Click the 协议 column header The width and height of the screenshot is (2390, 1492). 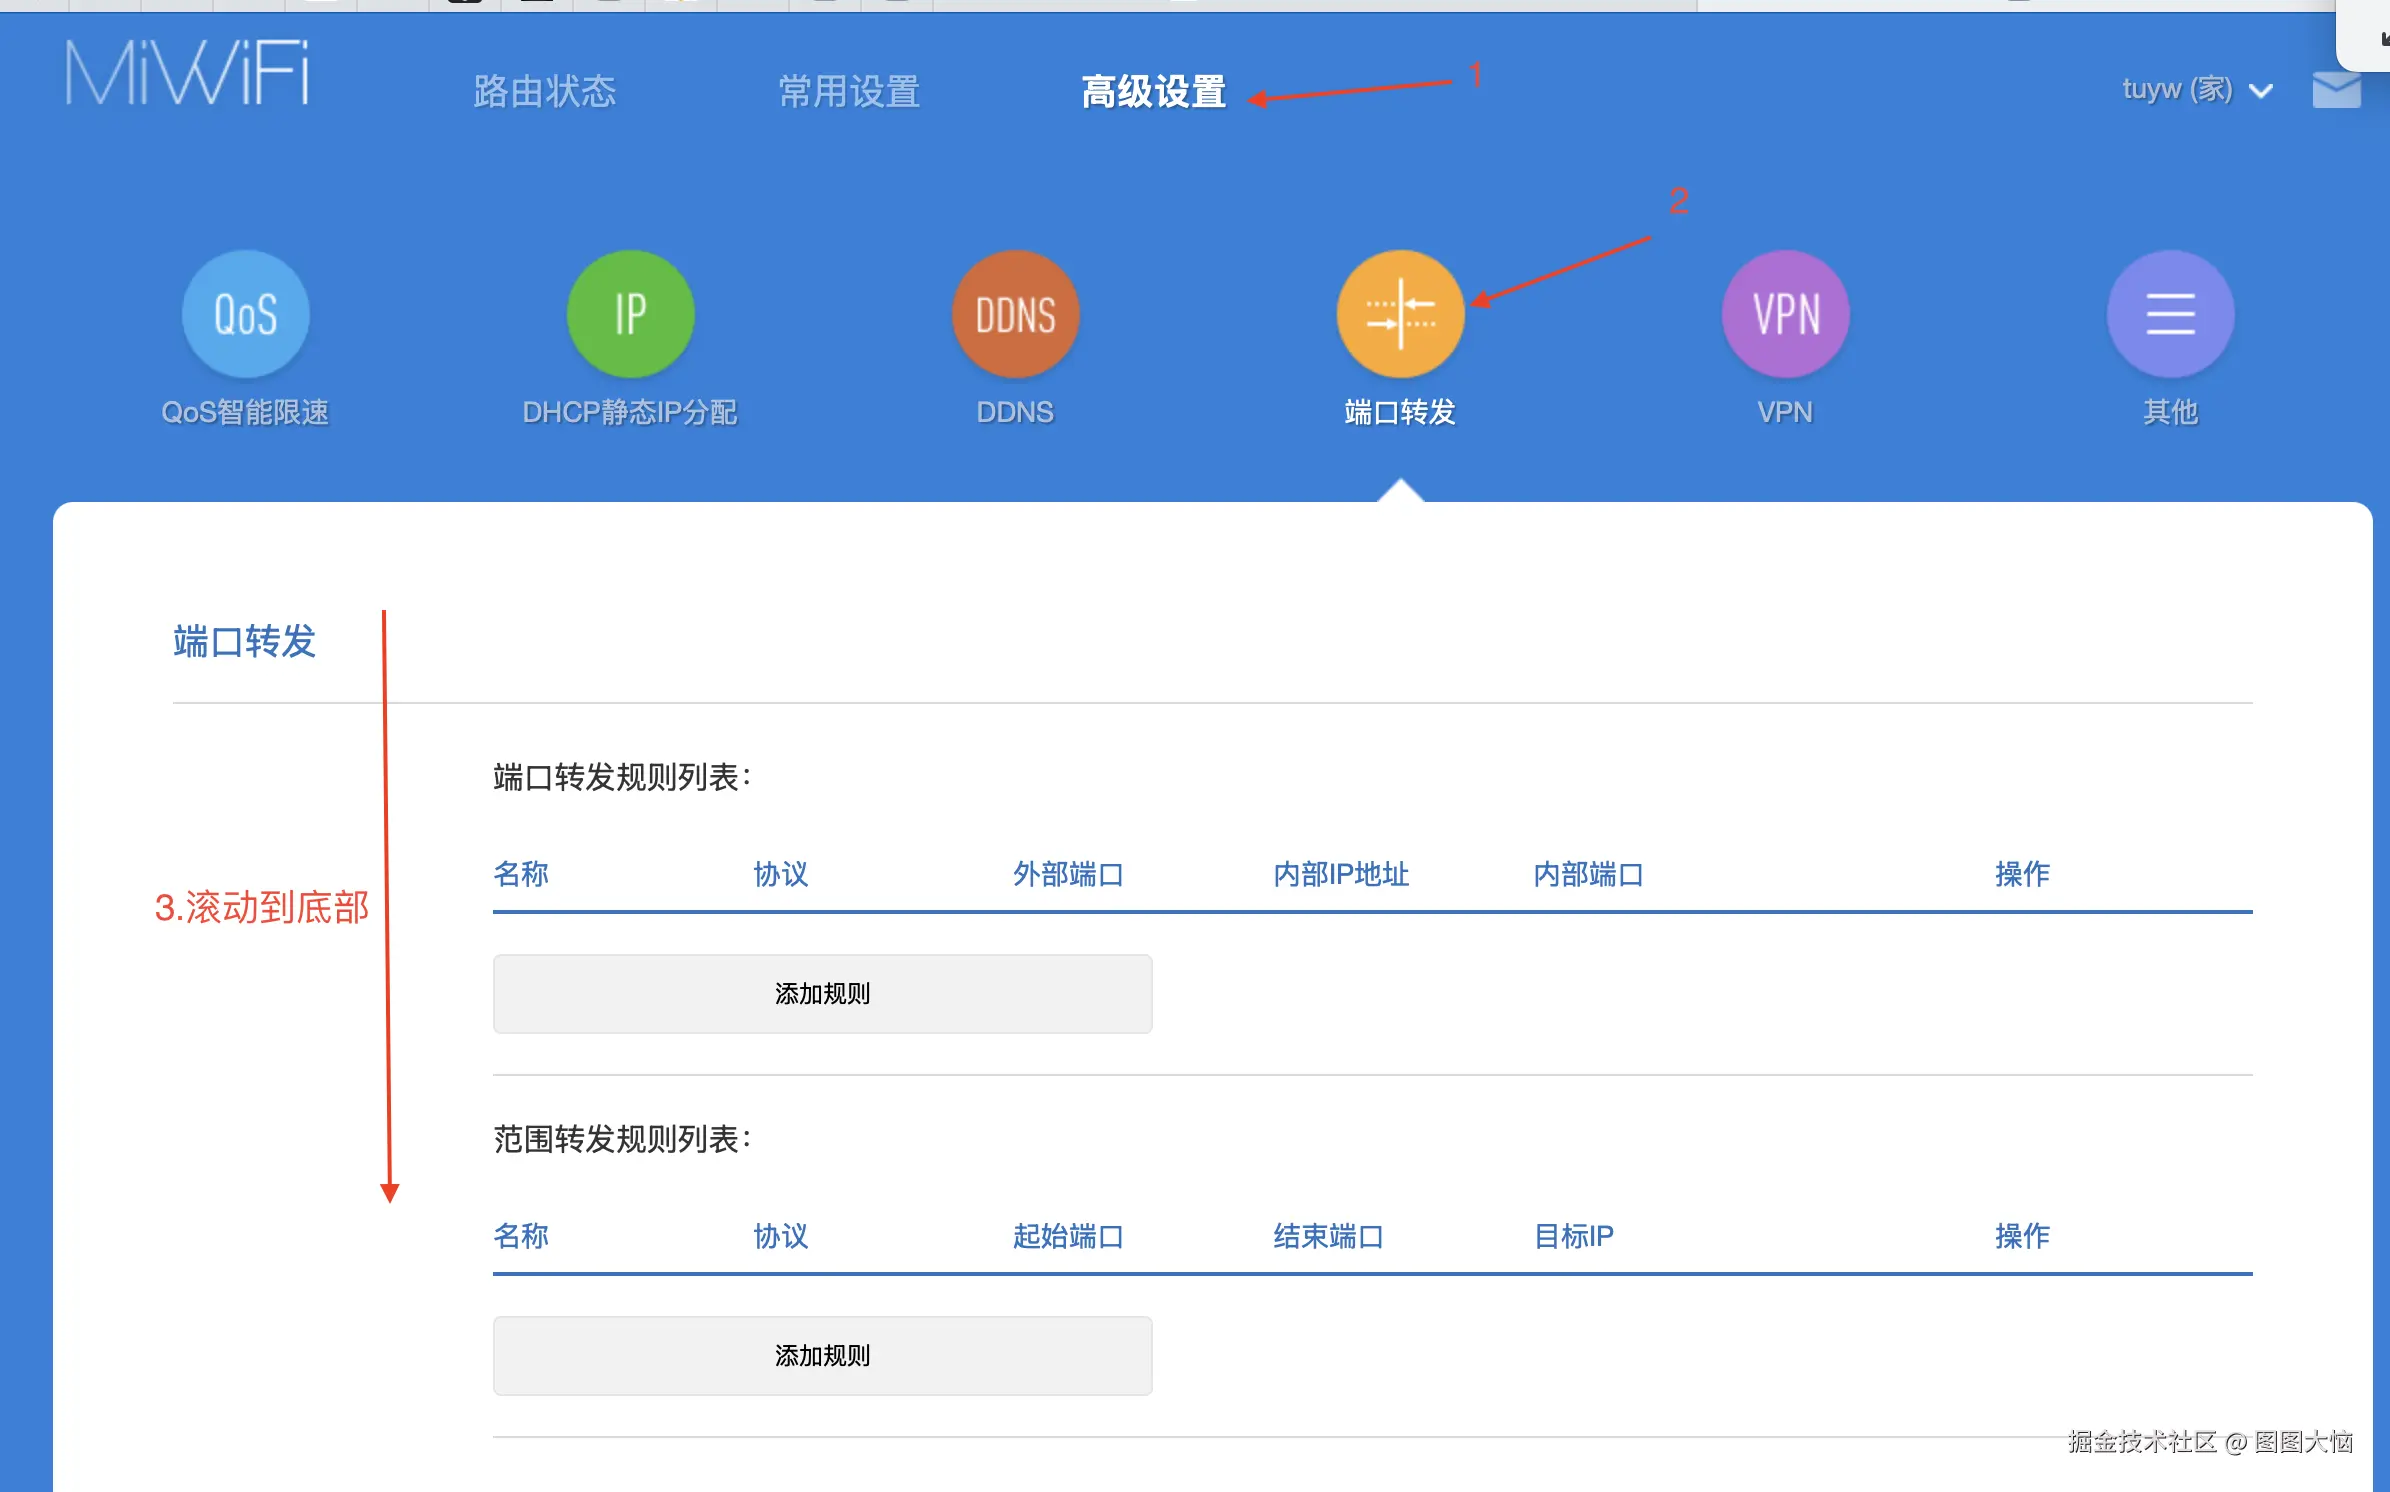point(780,874)
